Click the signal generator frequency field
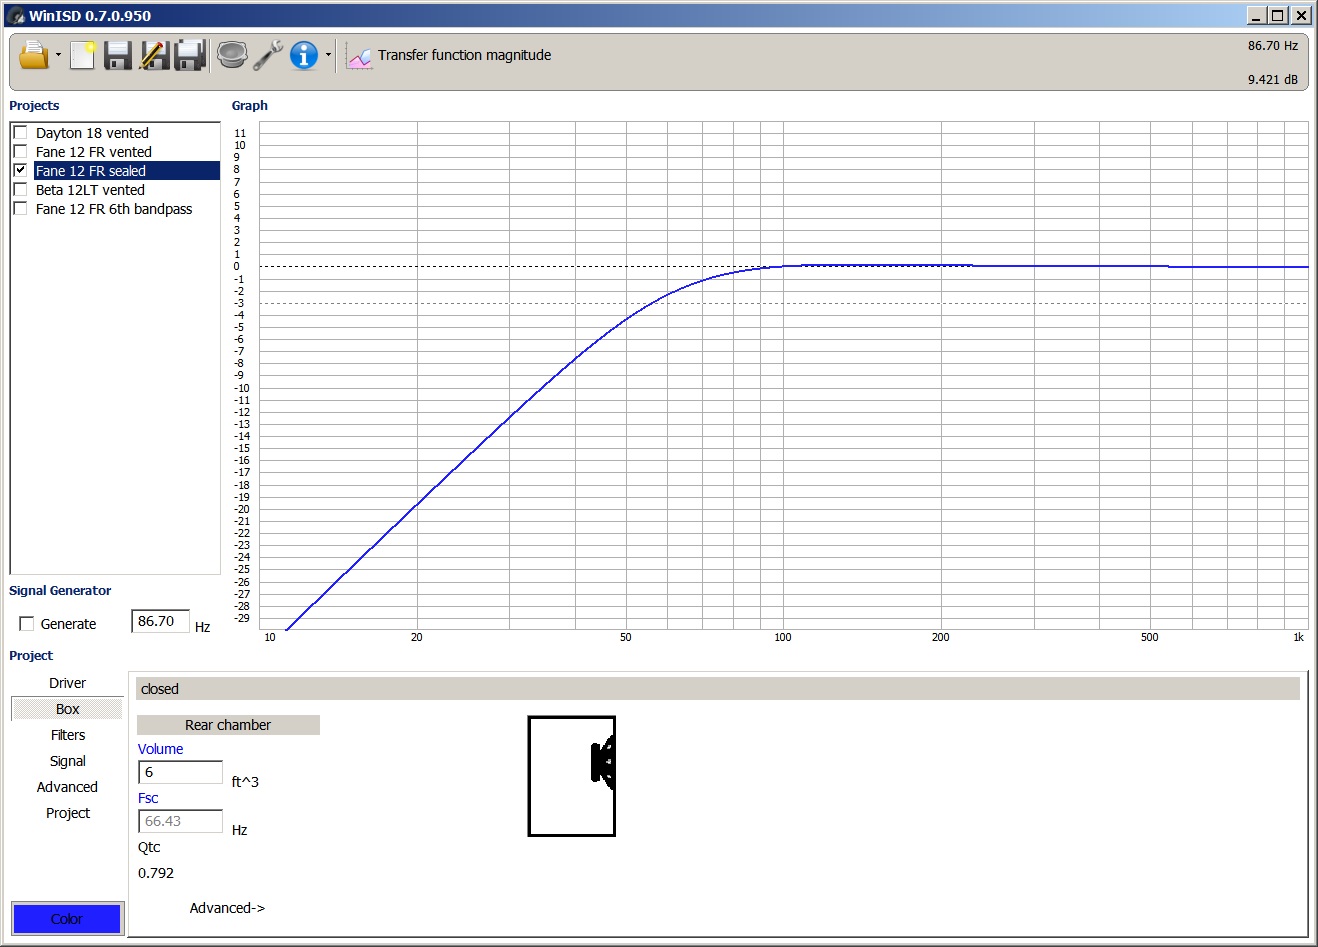Viewport: 1318px width, 947px height. pos(160,621)
